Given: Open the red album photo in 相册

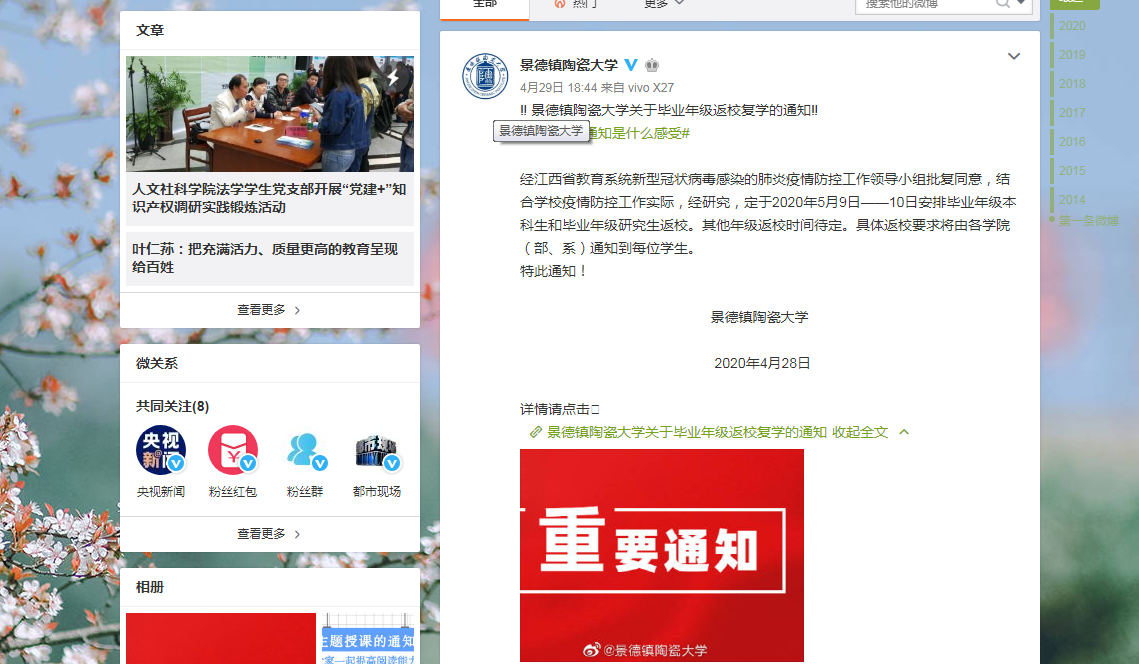Looking at the screenshot, I should tap(221, 639).
